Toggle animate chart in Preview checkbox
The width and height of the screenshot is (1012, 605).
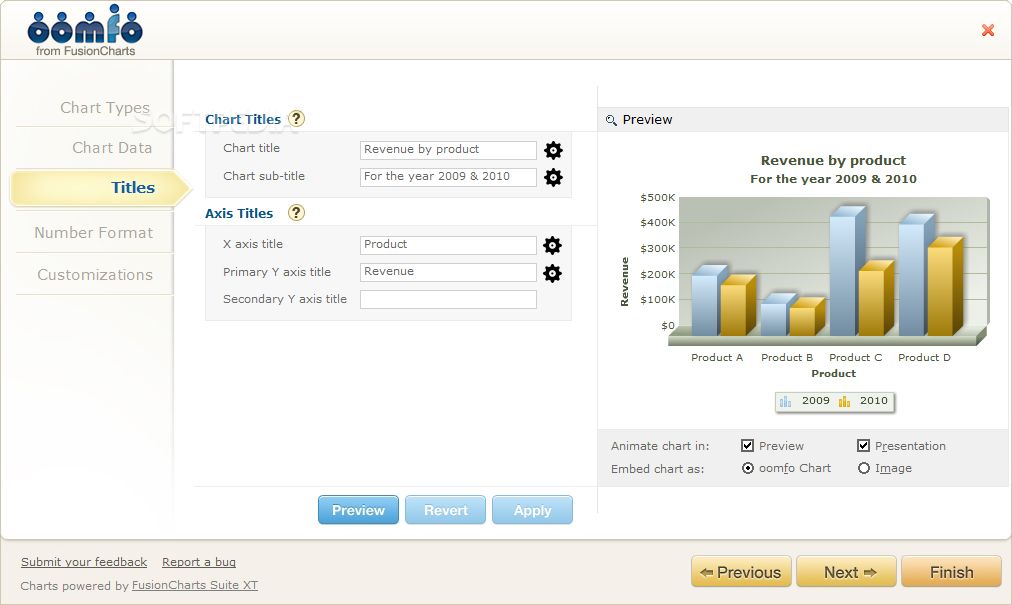pos(747,446)
